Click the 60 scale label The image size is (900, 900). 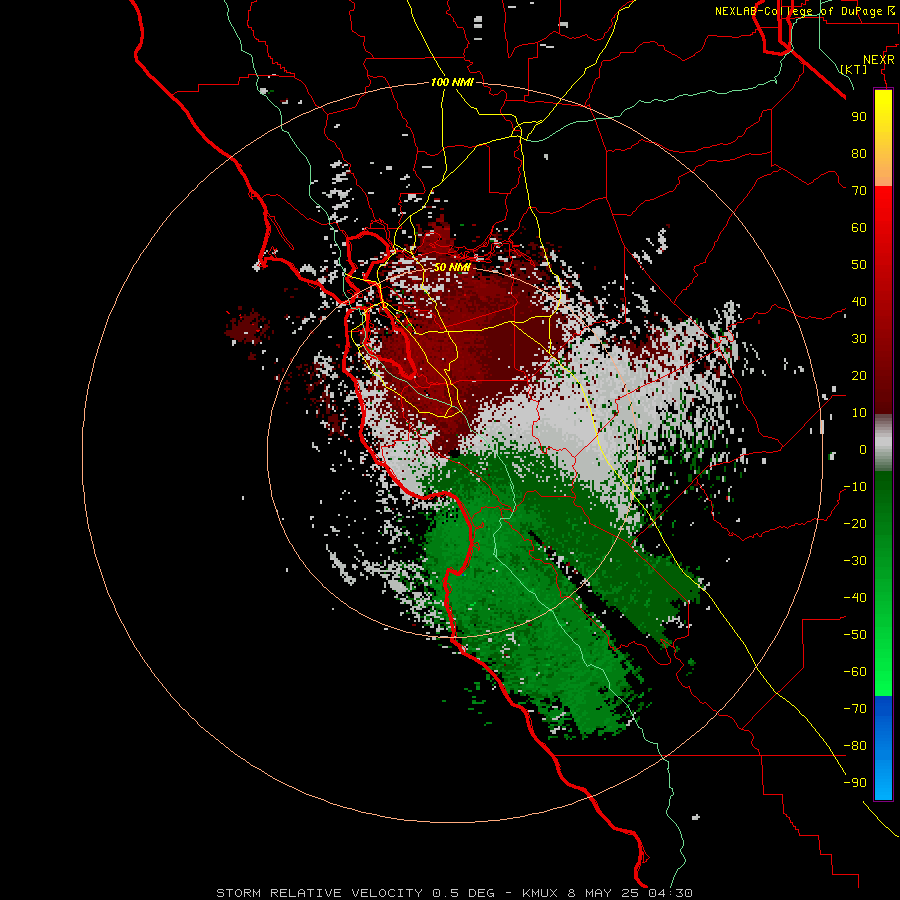click(x=859, y=228)
